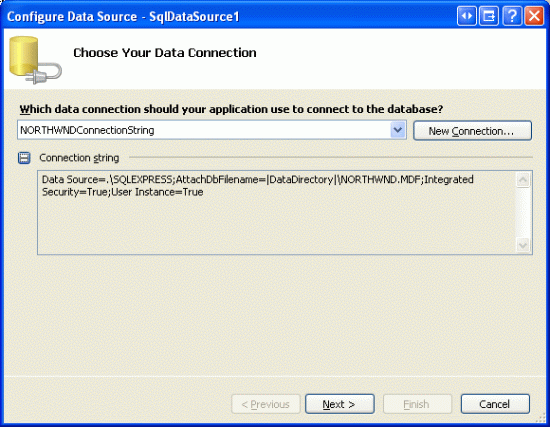This screenshot has height=427, width=550.
Task: Open help with the question mark icon
Action: [512, 16]
